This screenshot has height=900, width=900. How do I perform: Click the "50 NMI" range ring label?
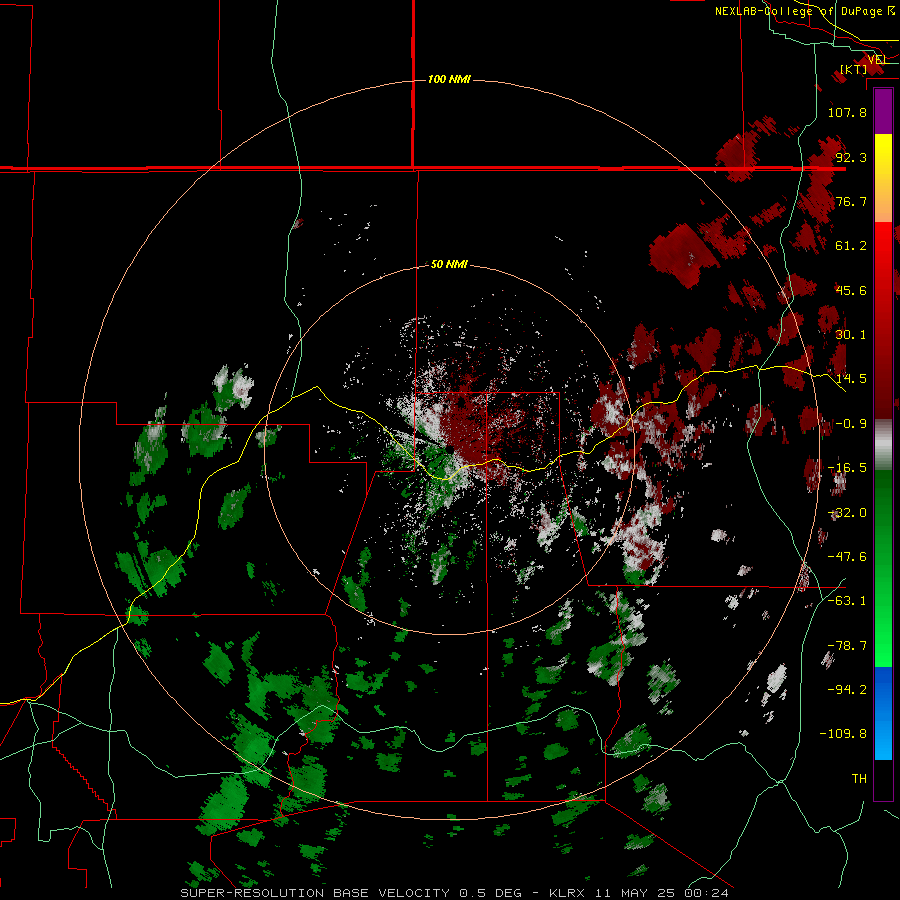(449, 264)
